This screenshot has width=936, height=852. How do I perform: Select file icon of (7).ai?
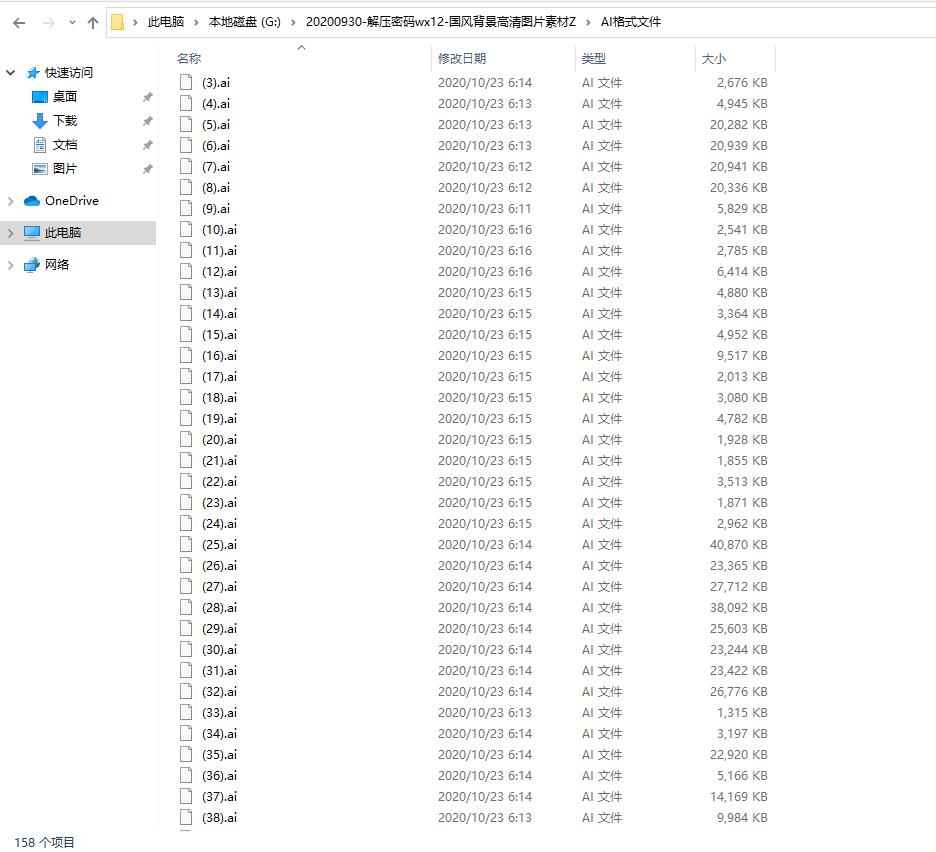click(186, 167)
